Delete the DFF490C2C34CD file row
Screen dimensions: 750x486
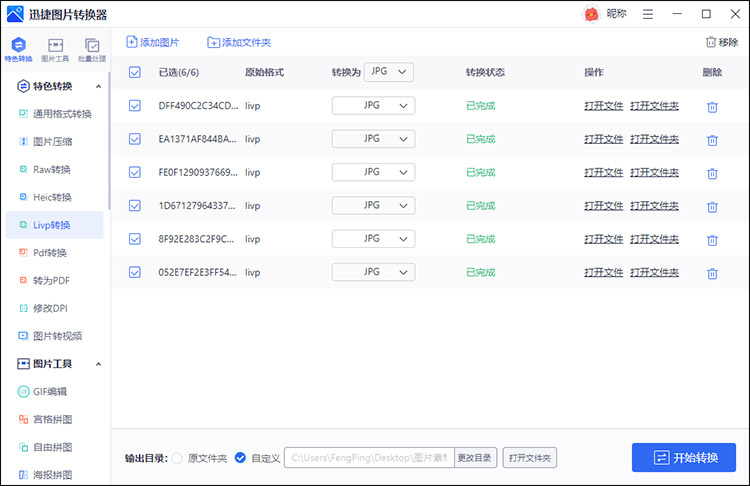click(x=712, y=107)
